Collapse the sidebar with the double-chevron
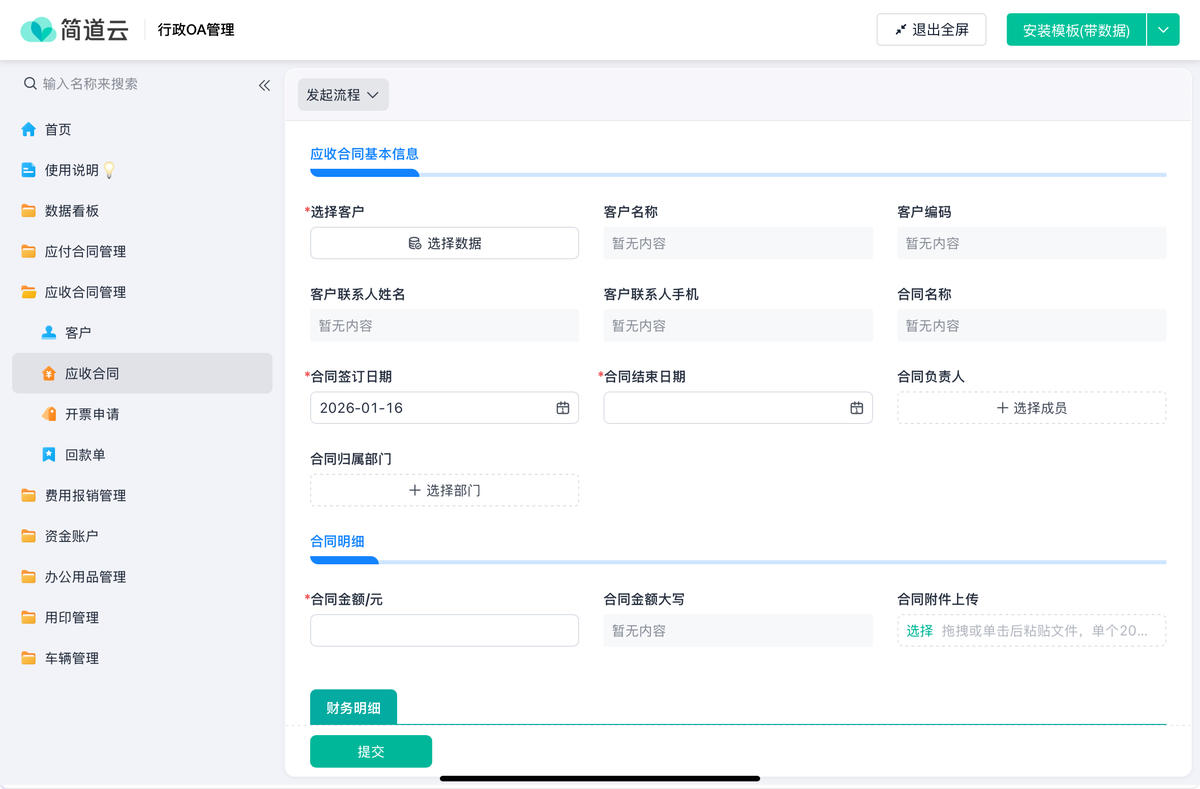 [x=264, y=85]
